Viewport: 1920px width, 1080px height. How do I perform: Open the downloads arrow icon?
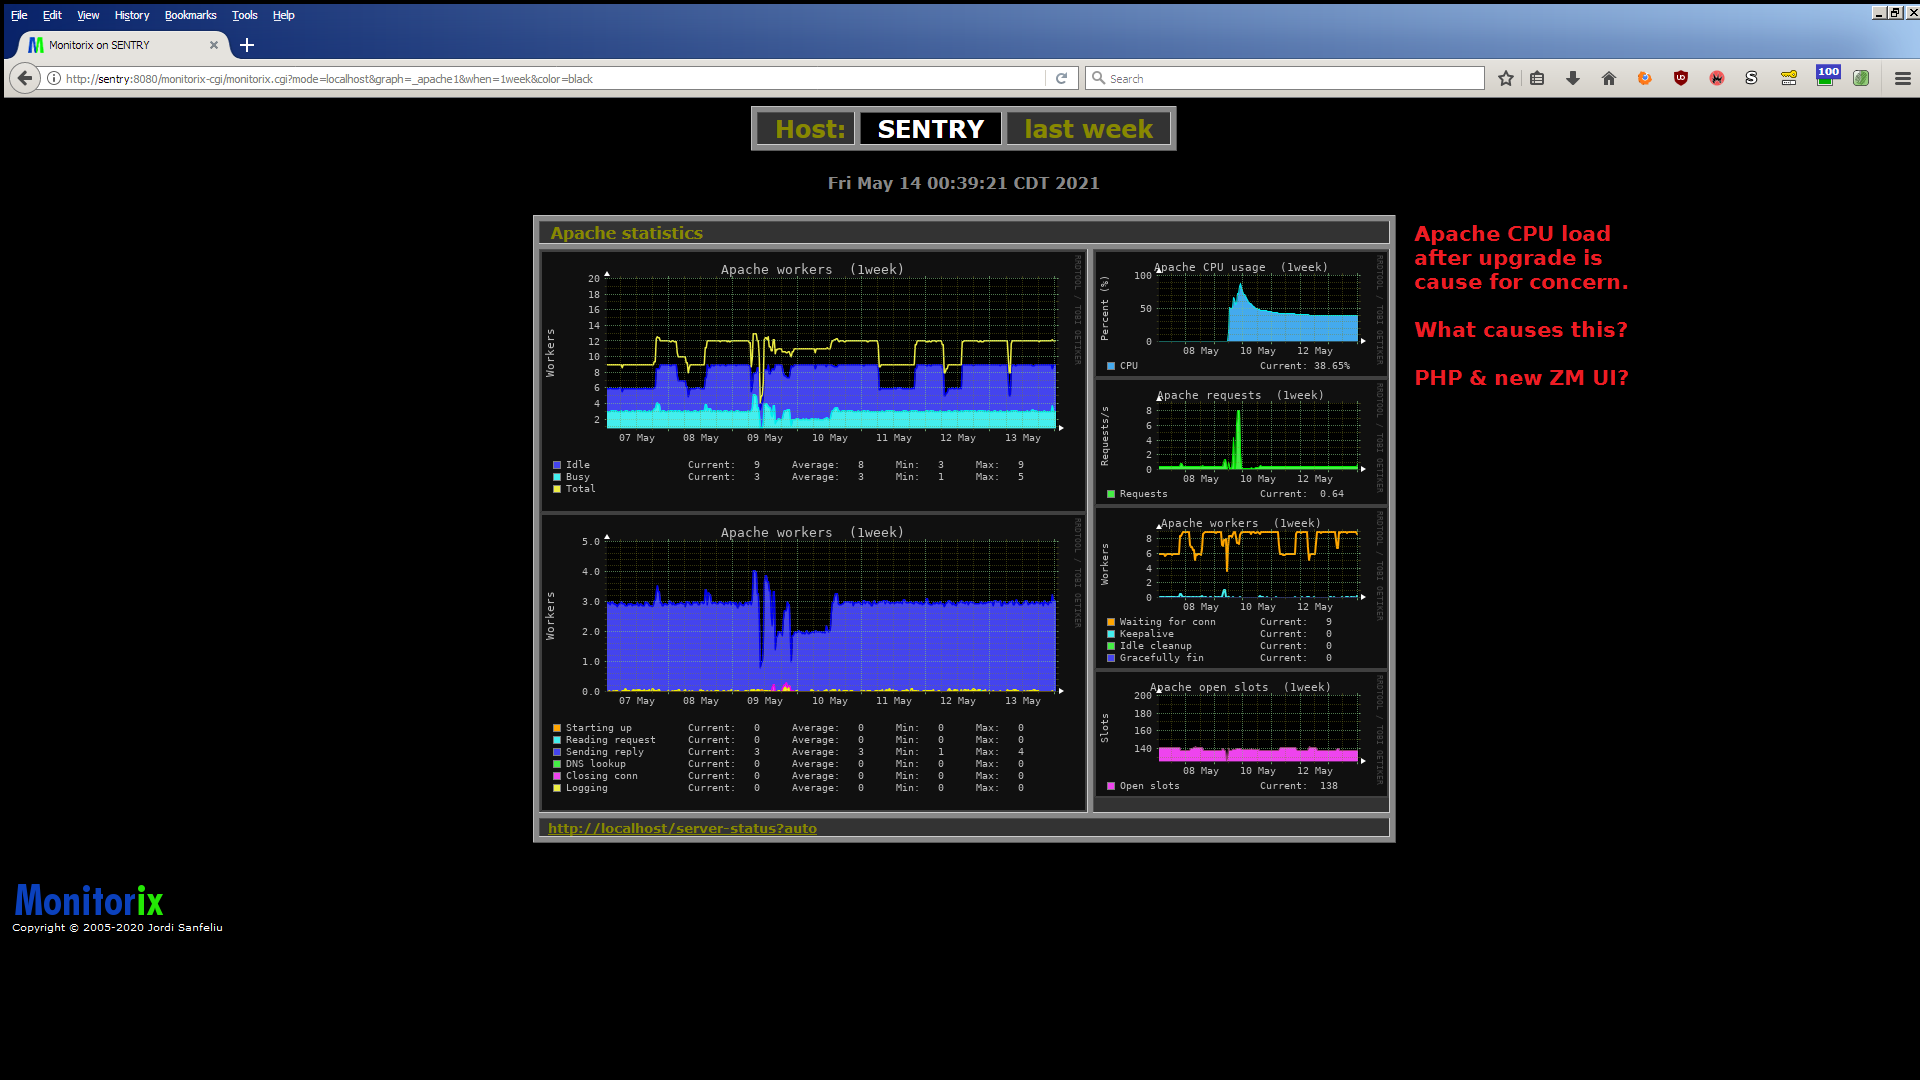tap(1573, 78)
